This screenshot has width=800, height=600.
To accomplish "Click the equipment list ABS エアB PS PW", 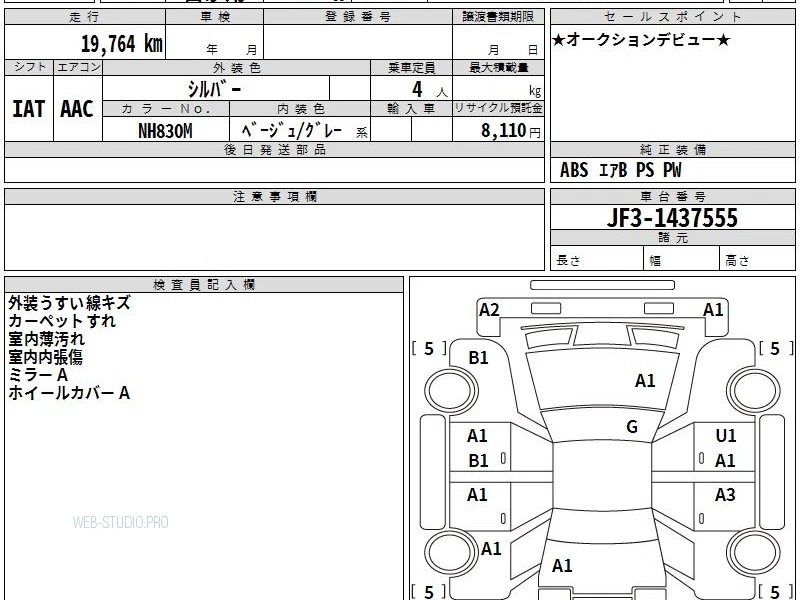I will (620, 170).
